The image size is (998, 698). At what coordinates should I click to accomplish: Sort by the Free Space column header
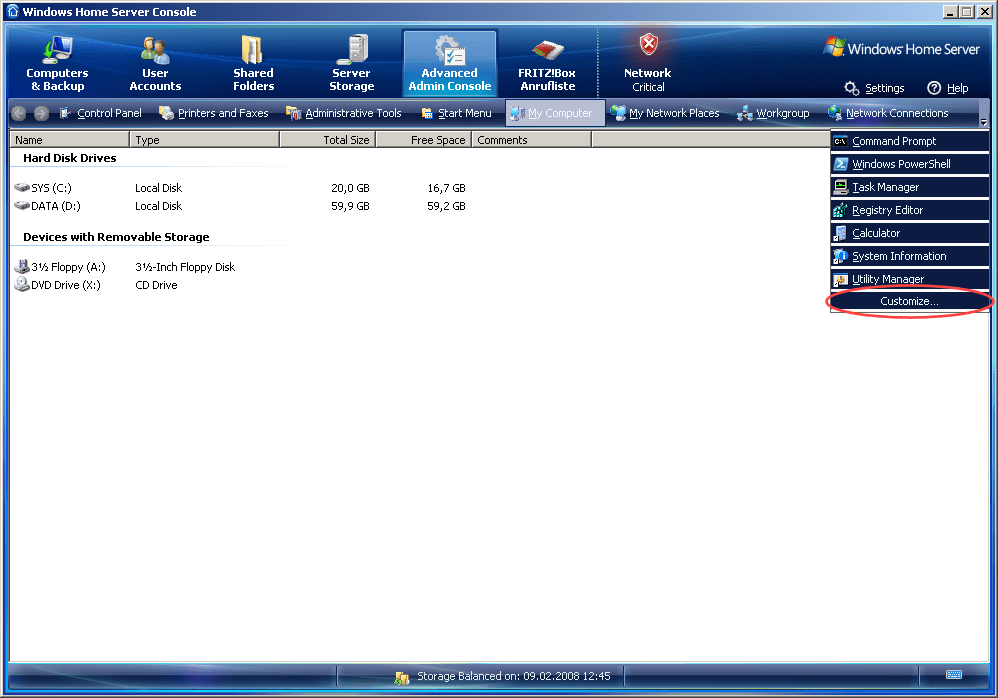coord(424,140)
